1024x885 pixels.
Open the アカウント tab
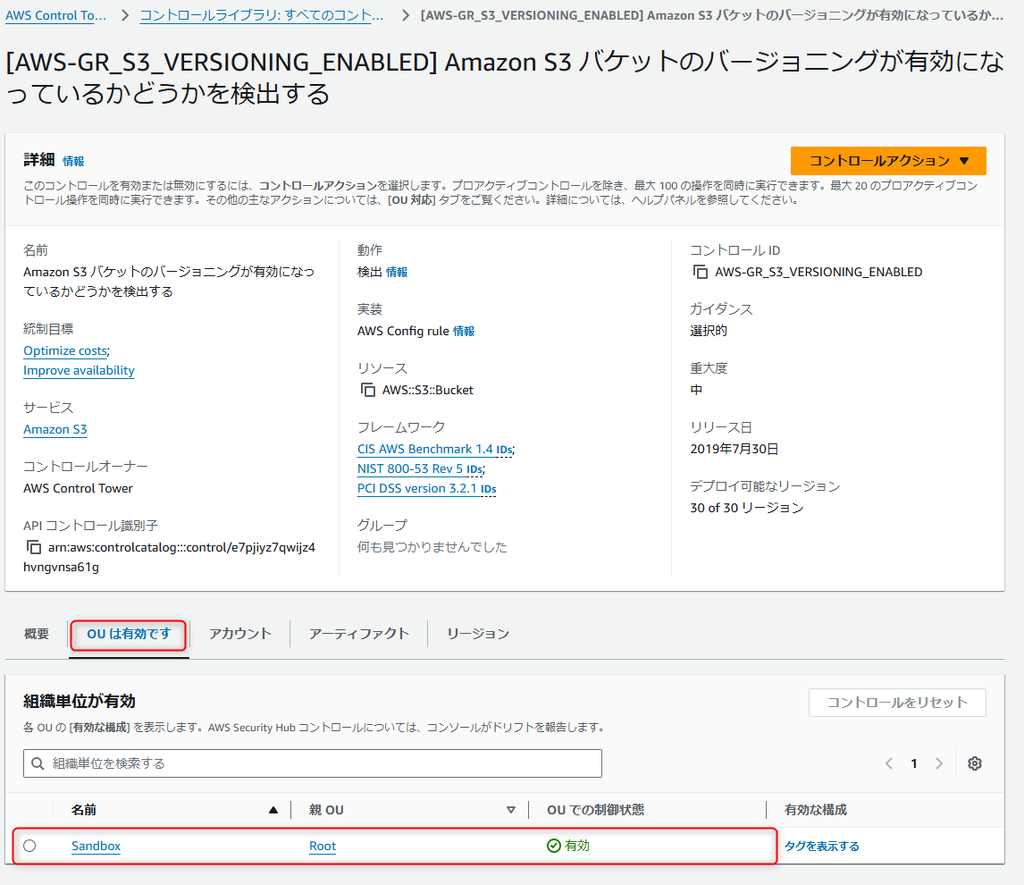click(x=240, y=634)
